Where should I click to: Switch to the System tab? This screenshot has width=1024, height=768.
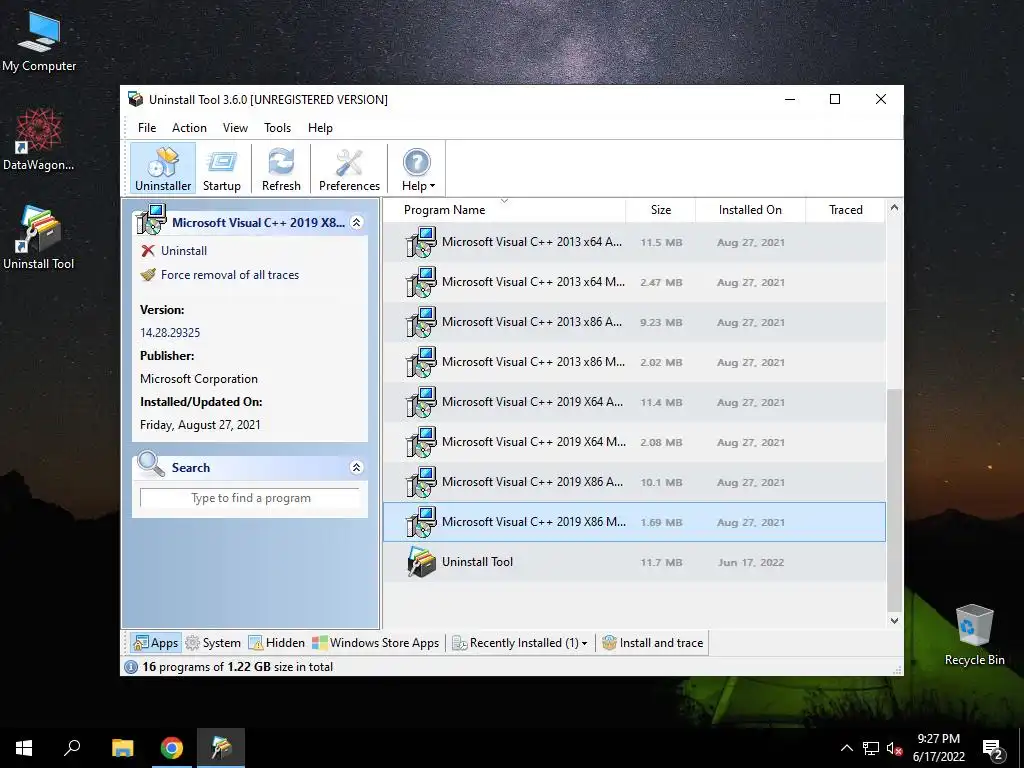214,643
